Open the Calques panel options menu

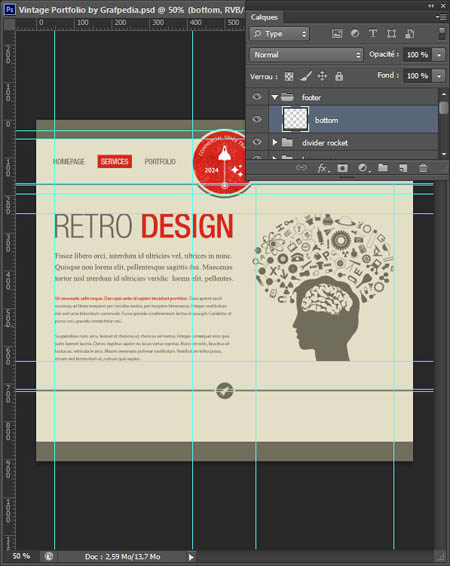coord(441,17)
